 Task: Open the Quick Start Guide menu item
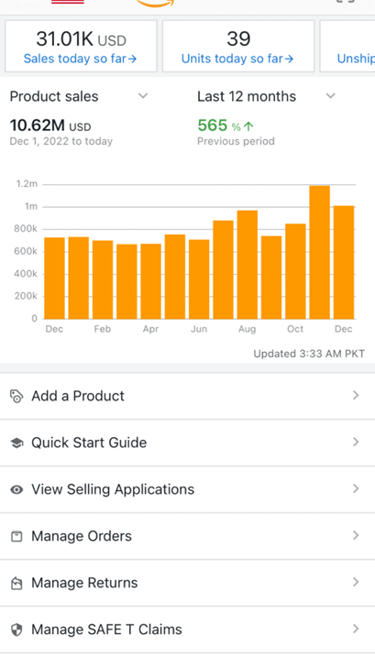(188, 443)
